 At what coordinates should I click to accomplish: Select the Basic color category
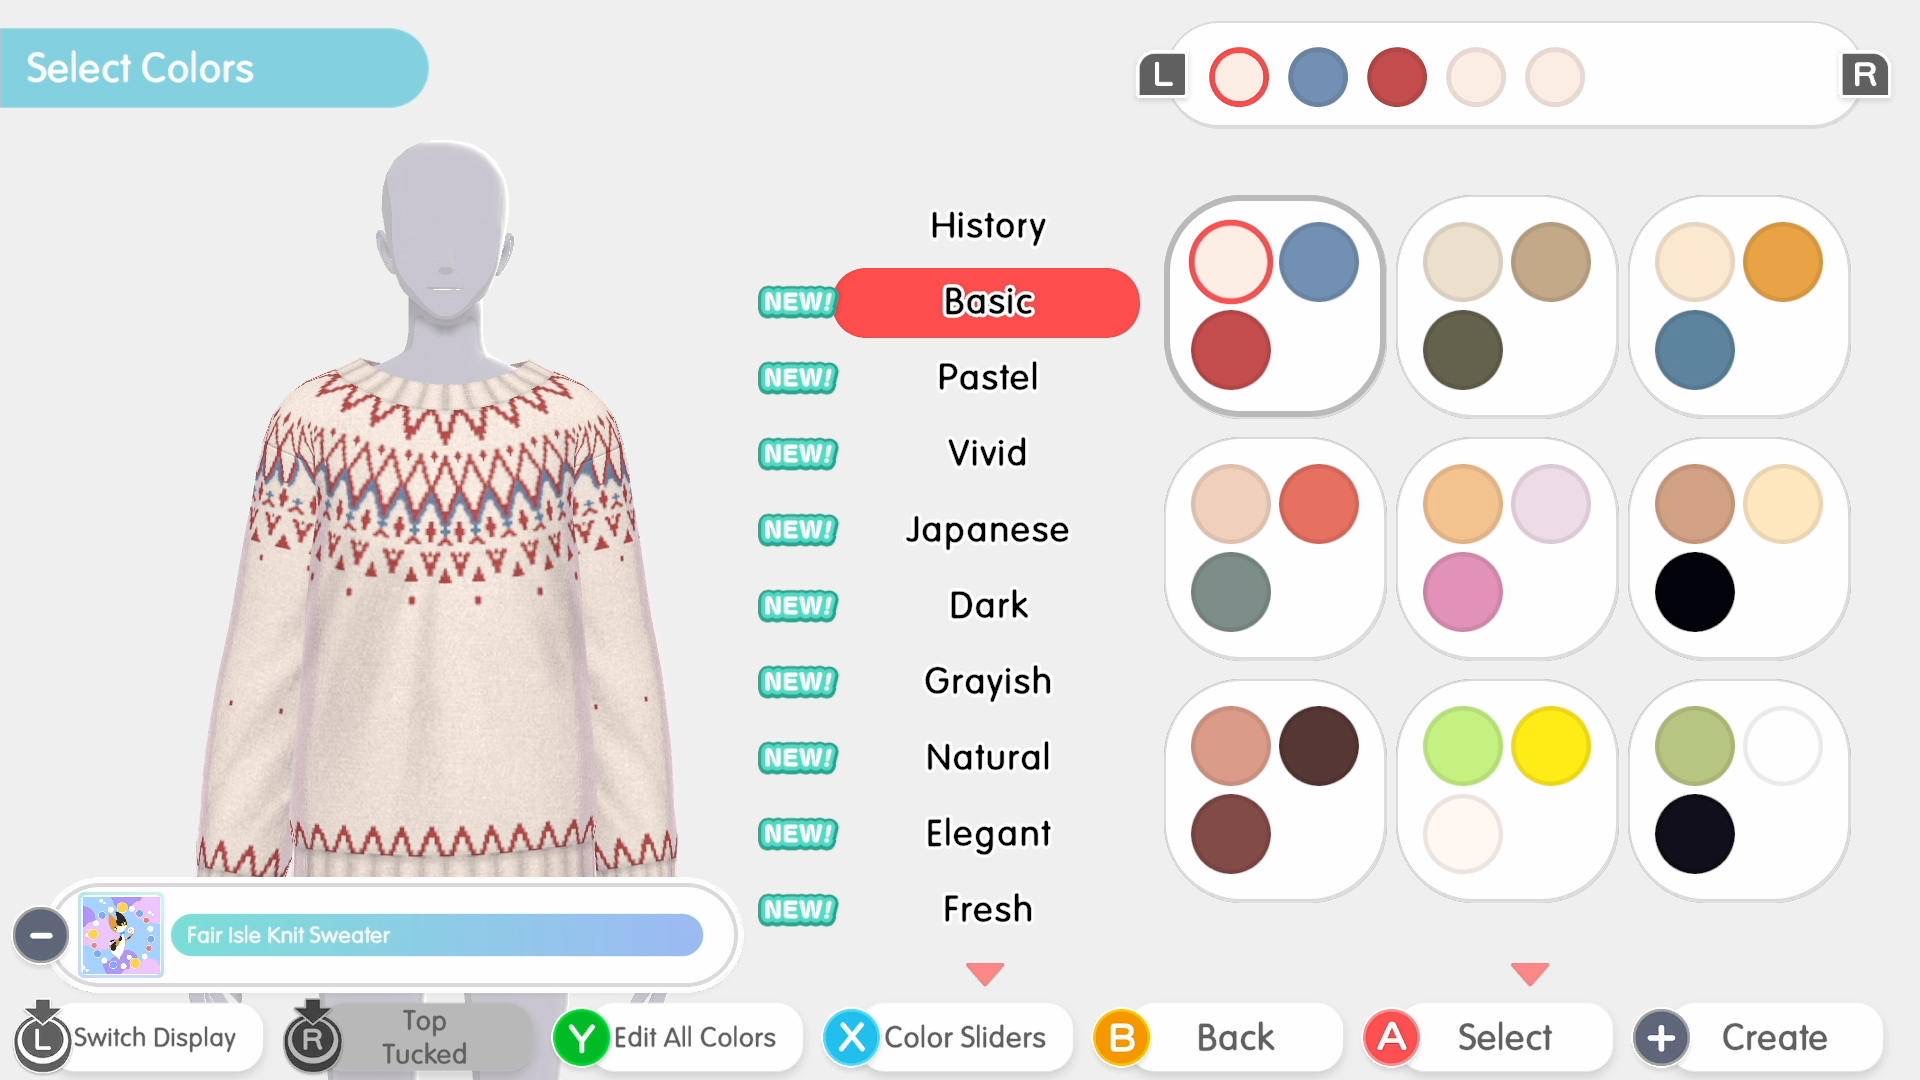(x=988, y=302)
